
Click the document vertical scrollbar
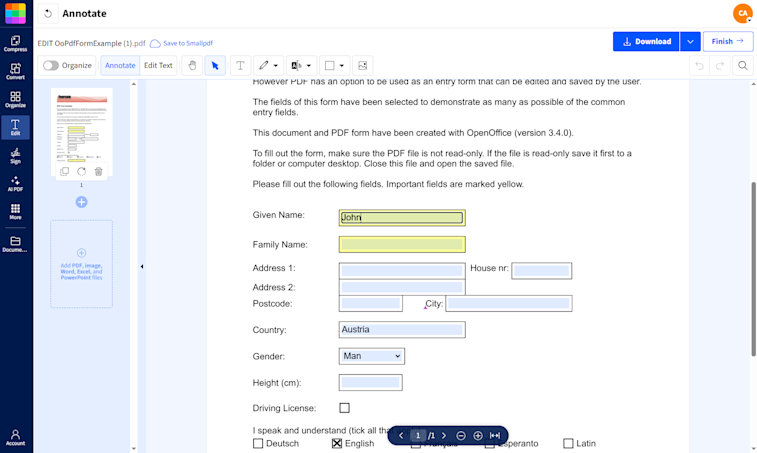pyautogui.click(x=753, y=269)
